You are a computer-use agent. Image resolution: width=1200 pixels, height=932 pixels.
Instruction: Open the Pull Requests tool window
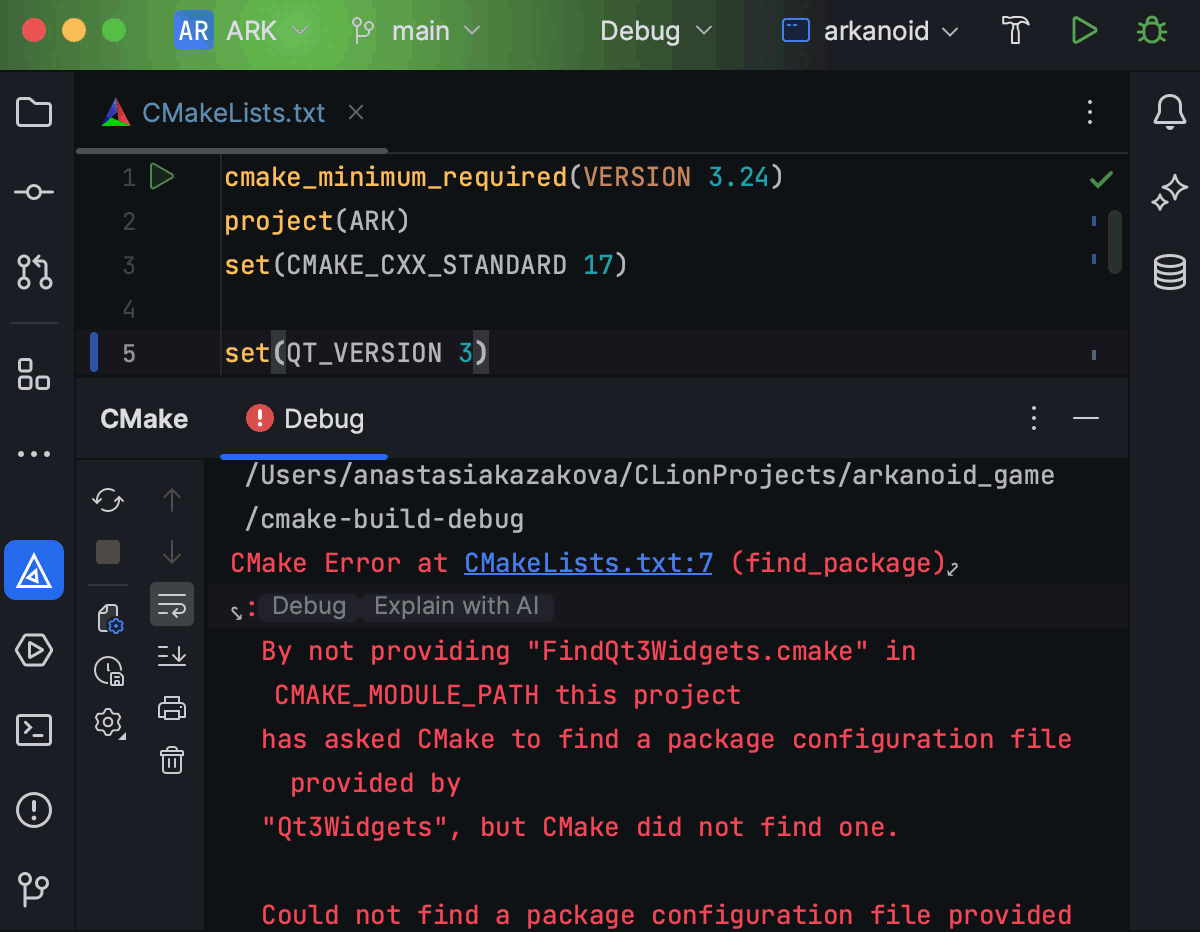point(34,271)
